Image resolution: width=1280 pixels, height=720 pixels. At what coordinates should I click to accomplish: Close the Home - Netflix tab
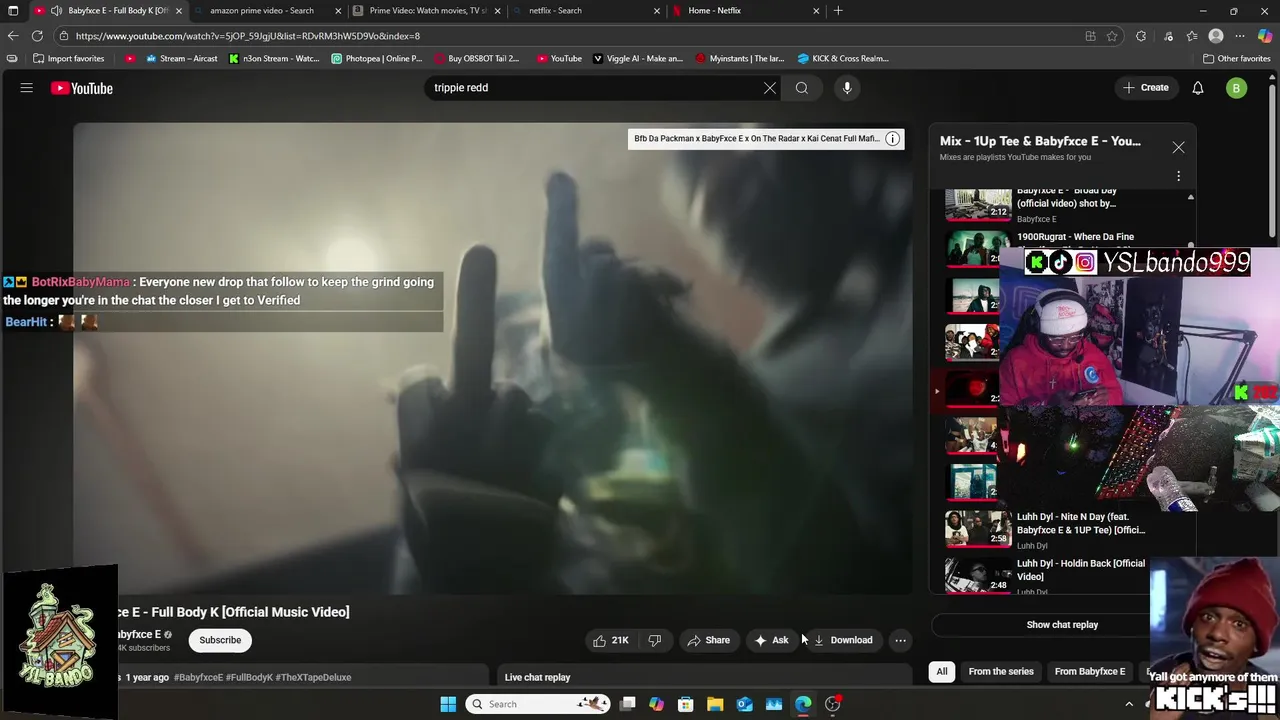[816, 11]
